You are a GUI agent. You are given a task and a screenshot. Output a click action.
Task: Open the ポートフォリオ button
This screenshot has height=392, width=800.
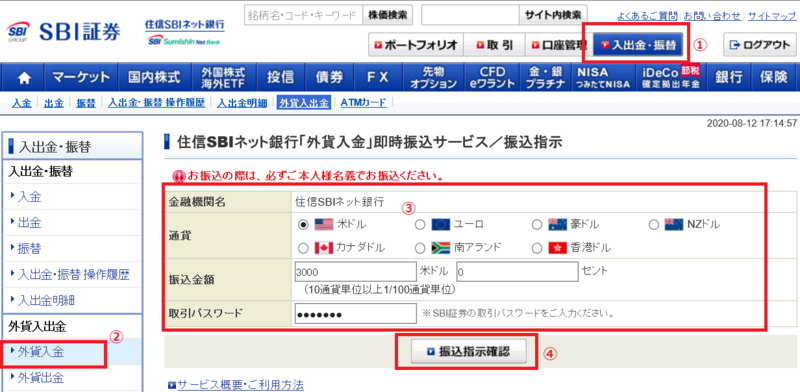point(415,45)
